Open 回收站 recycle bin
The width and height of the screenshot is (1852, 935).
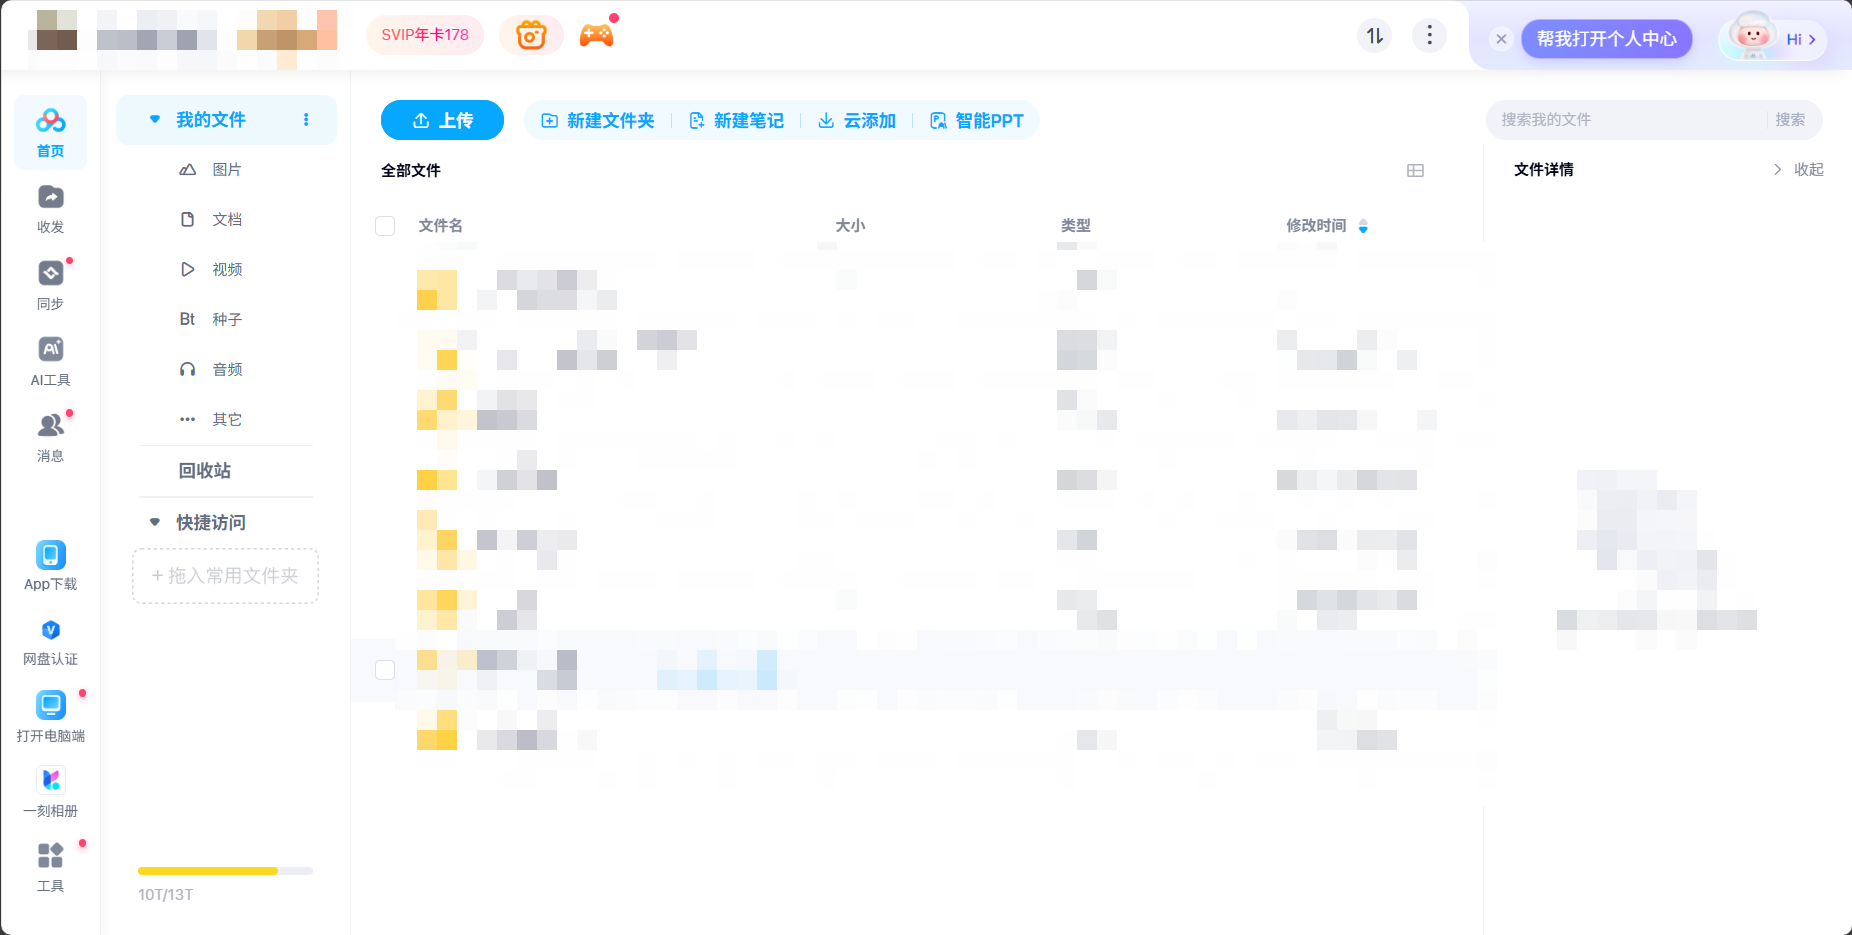[x=204, y=471]
